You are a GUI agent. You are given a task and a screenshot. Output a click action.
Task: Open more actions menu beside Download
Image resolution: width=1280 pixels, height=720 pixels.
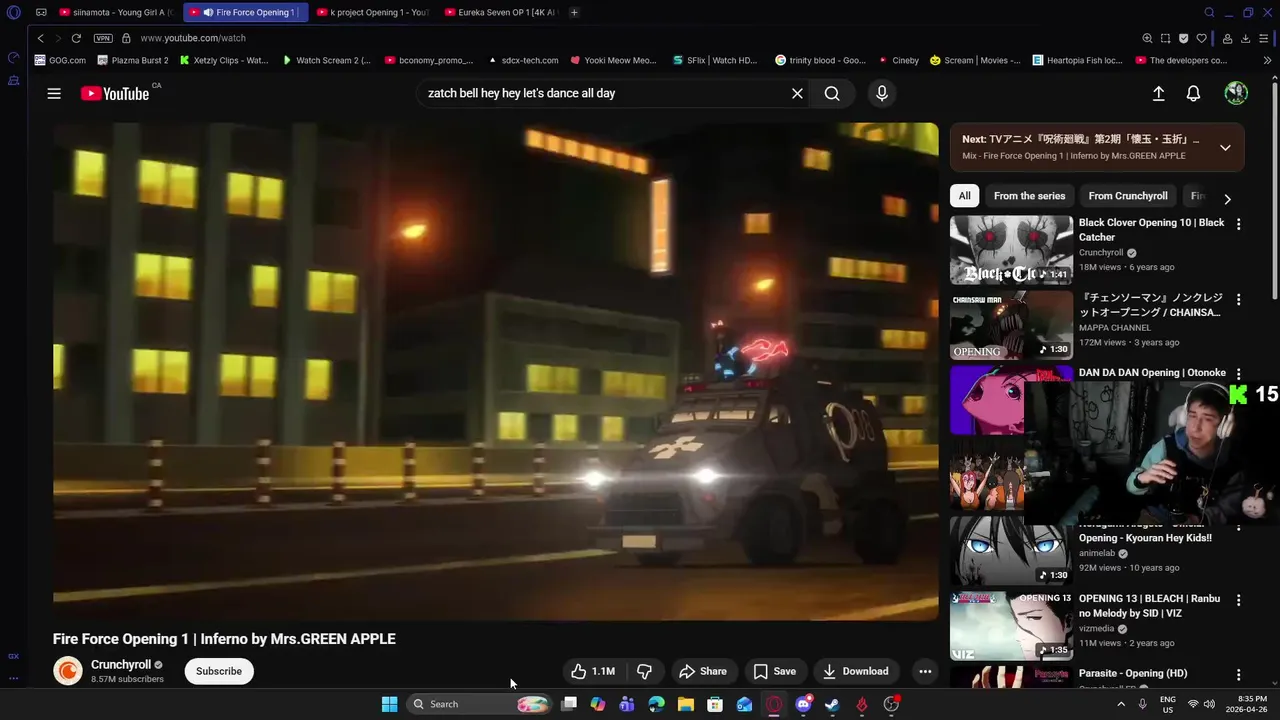925,671
